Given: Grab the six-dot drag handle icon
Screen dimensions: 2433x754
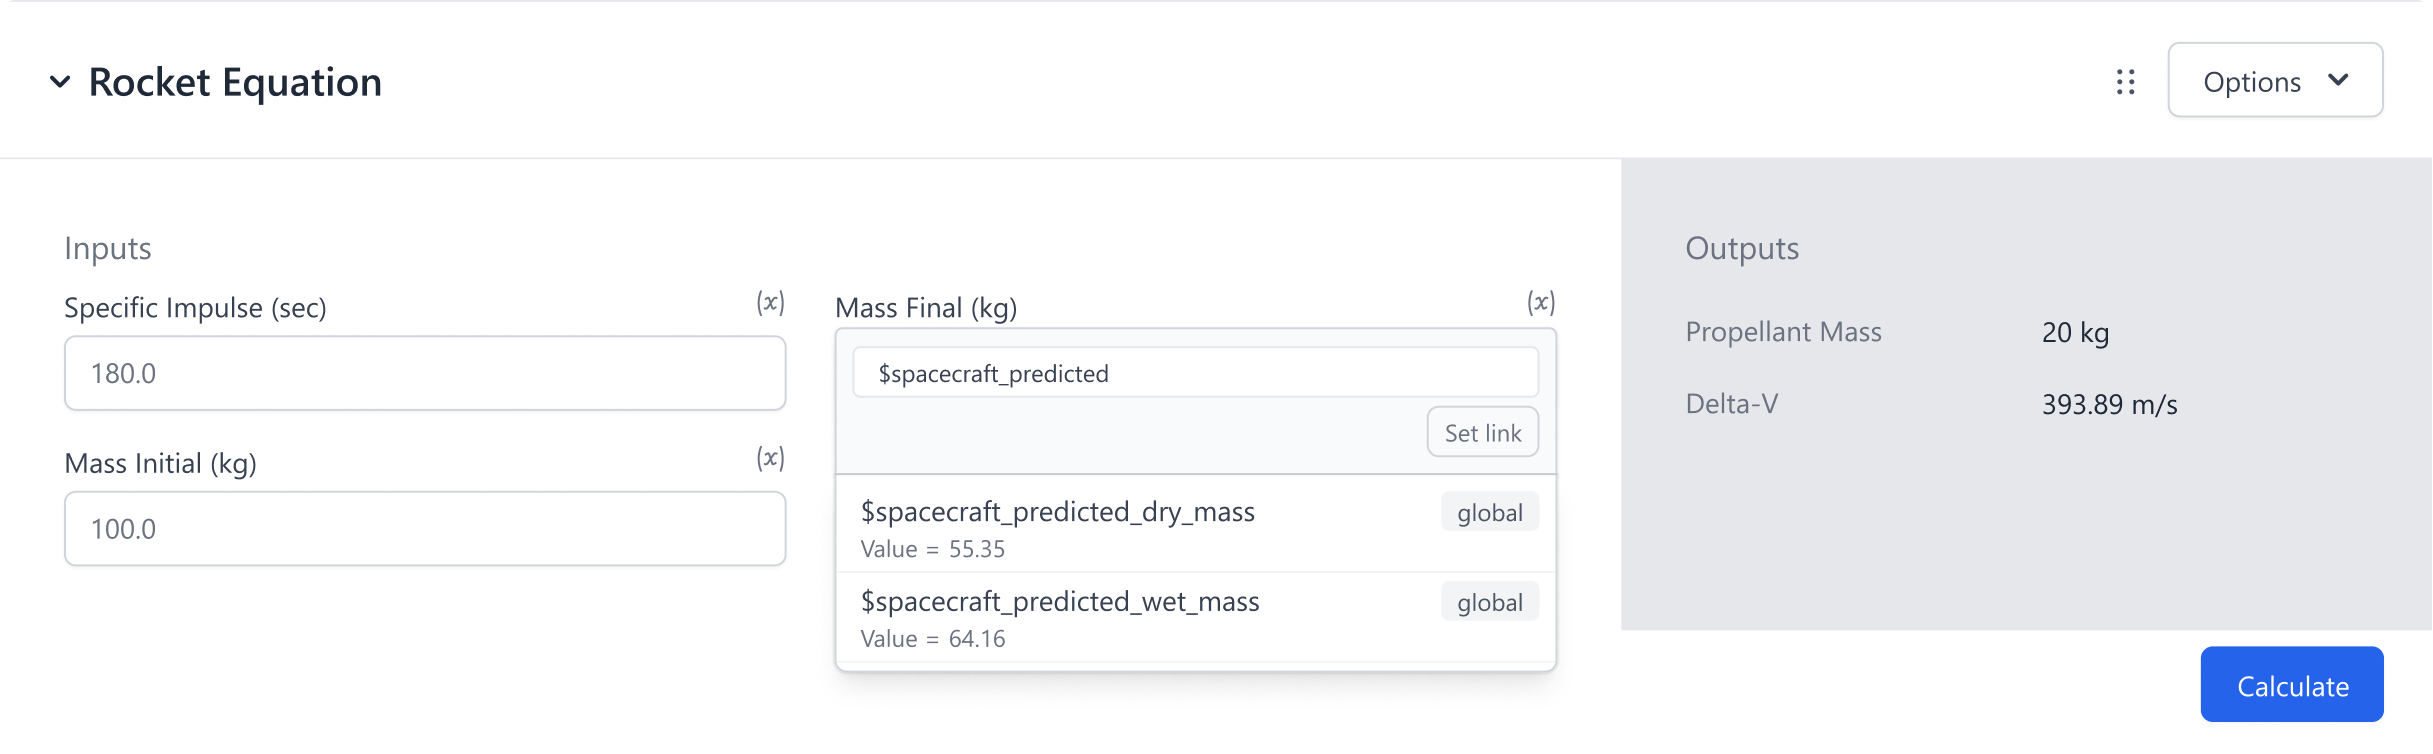Looking at the screenshot, I should coord(2126,82).
